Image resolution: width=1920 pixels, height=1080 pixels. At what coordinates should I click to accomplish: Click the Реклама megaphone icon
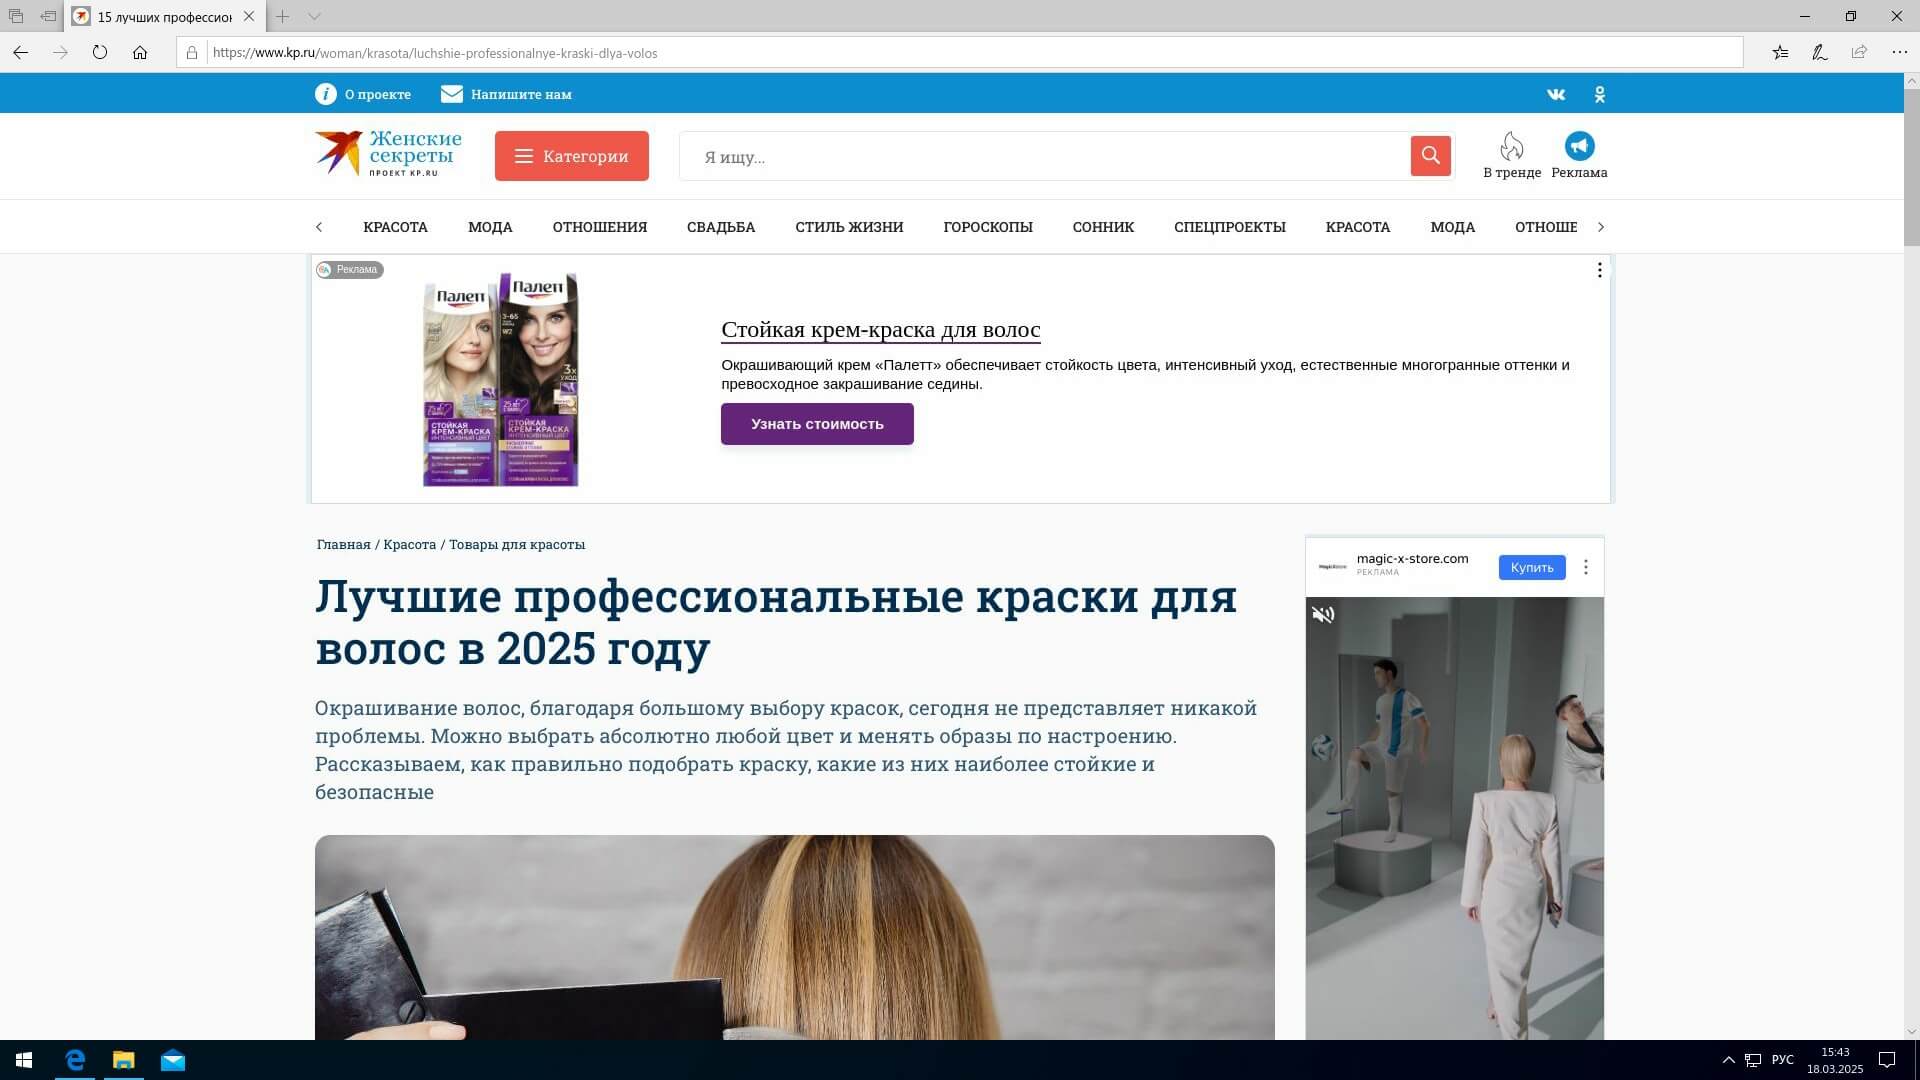1579,147
